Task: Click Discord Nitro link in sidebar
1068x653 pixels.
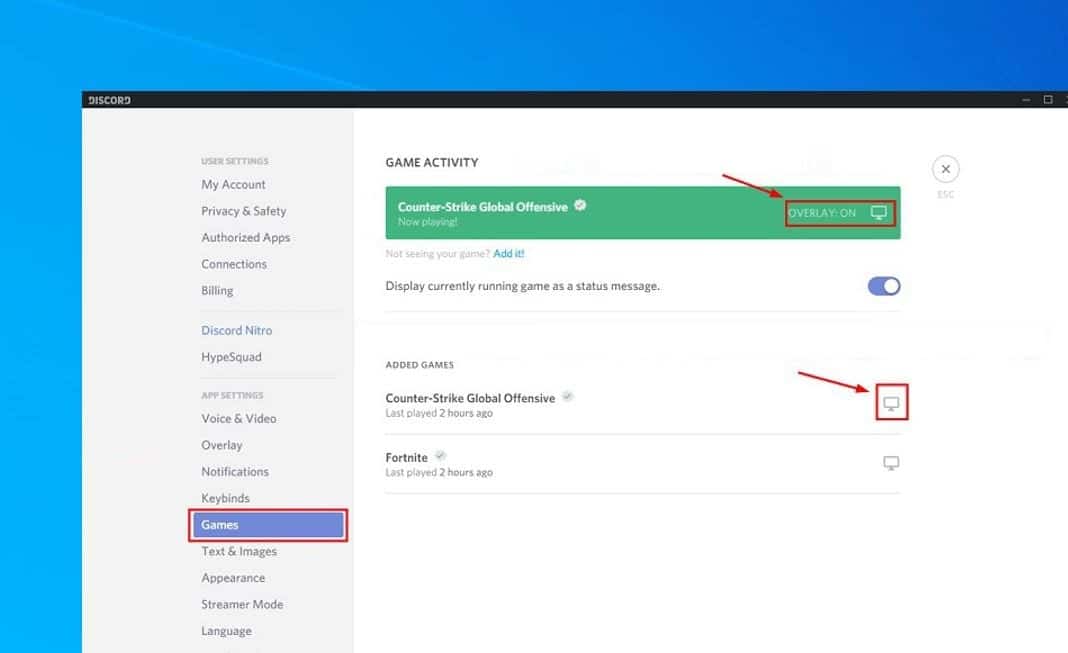Action: click(x=236, y=330)
